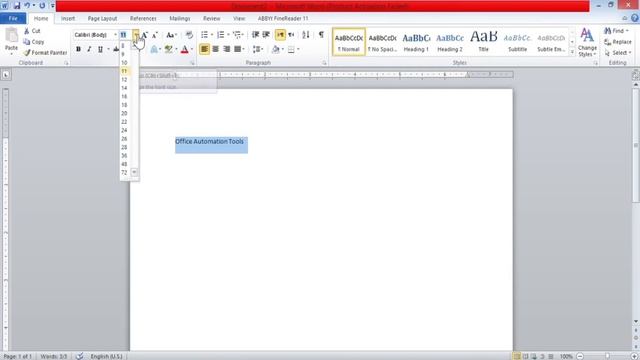Click the Grow Font icon
Viewport: 640px width, 360px height.
(x=145, y=35)
